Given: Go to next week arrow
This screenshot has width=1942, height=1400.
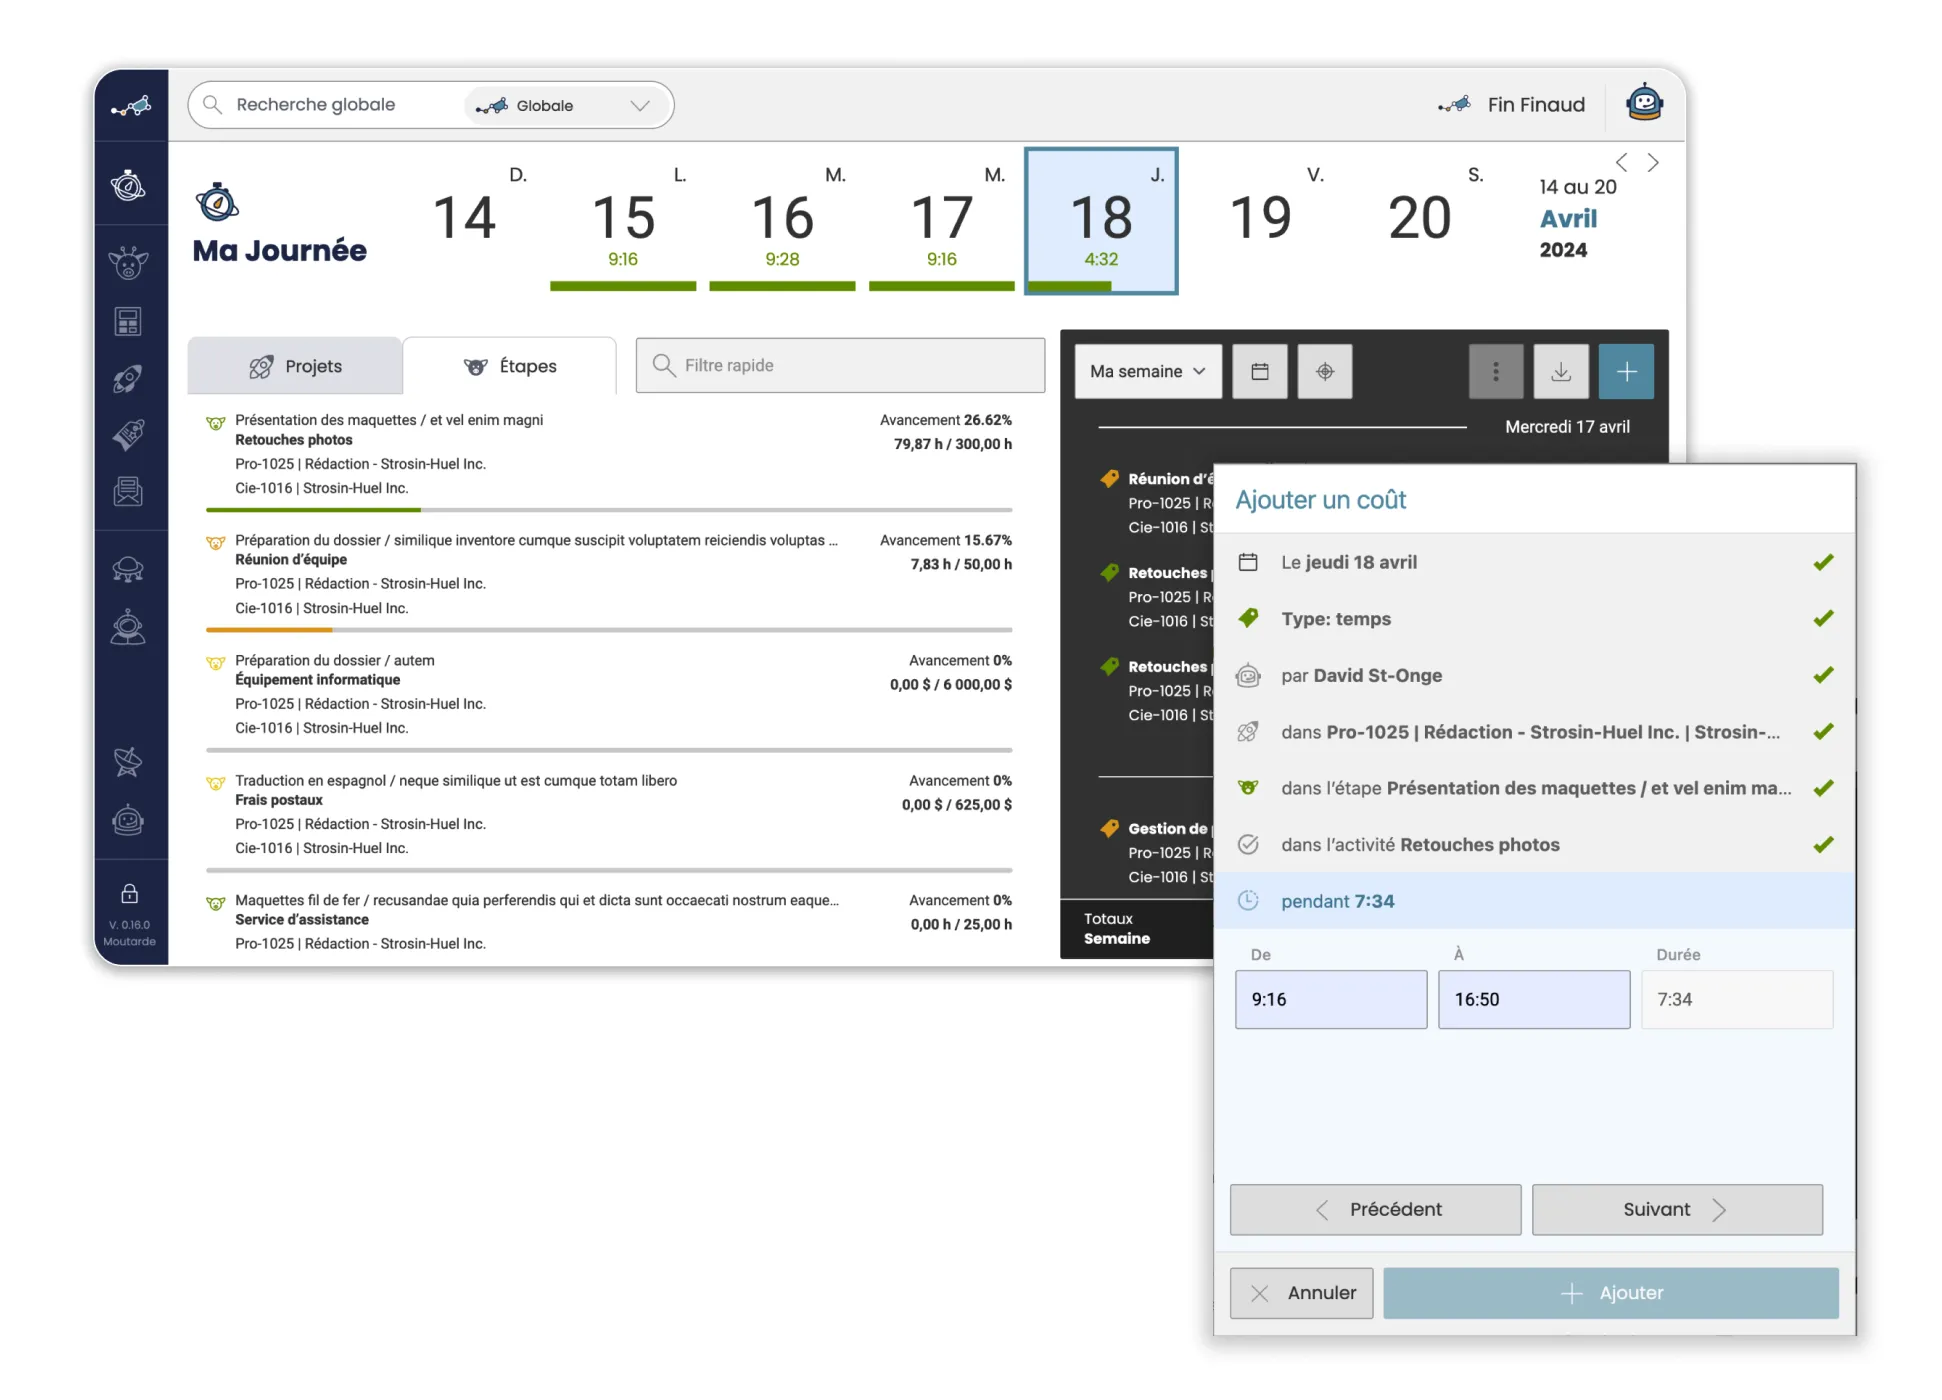Looking at the screenshot, I should 1653,162.
